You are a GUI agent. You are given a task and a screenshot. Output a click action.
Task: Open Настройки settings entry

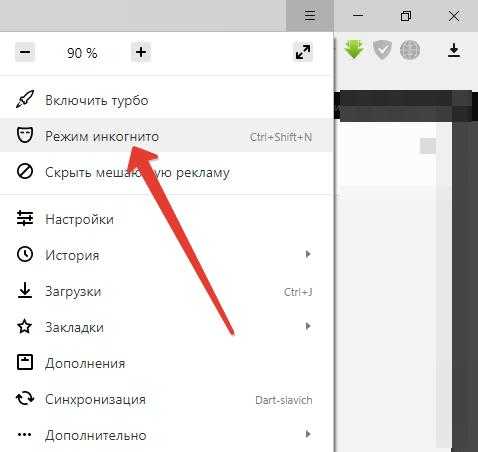click(166, 219)
